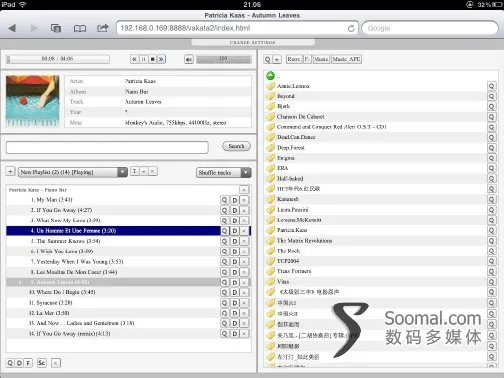Click the D icon for My Man

235,200
